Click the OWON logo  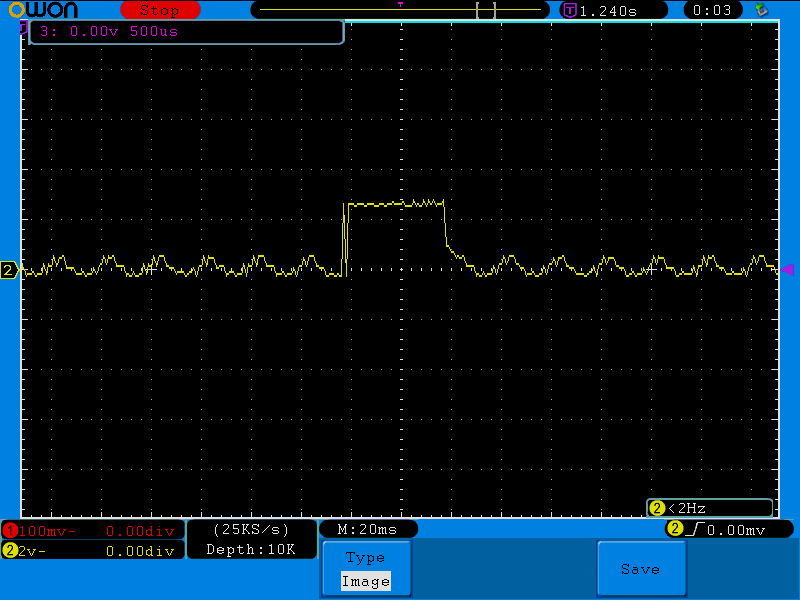tap(43, 10)
